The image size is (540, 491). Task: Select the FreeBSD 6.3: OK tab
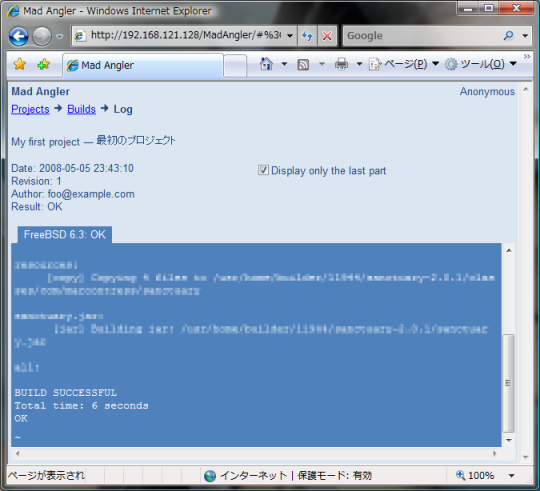pyautogui.click(x=65, y=234)
